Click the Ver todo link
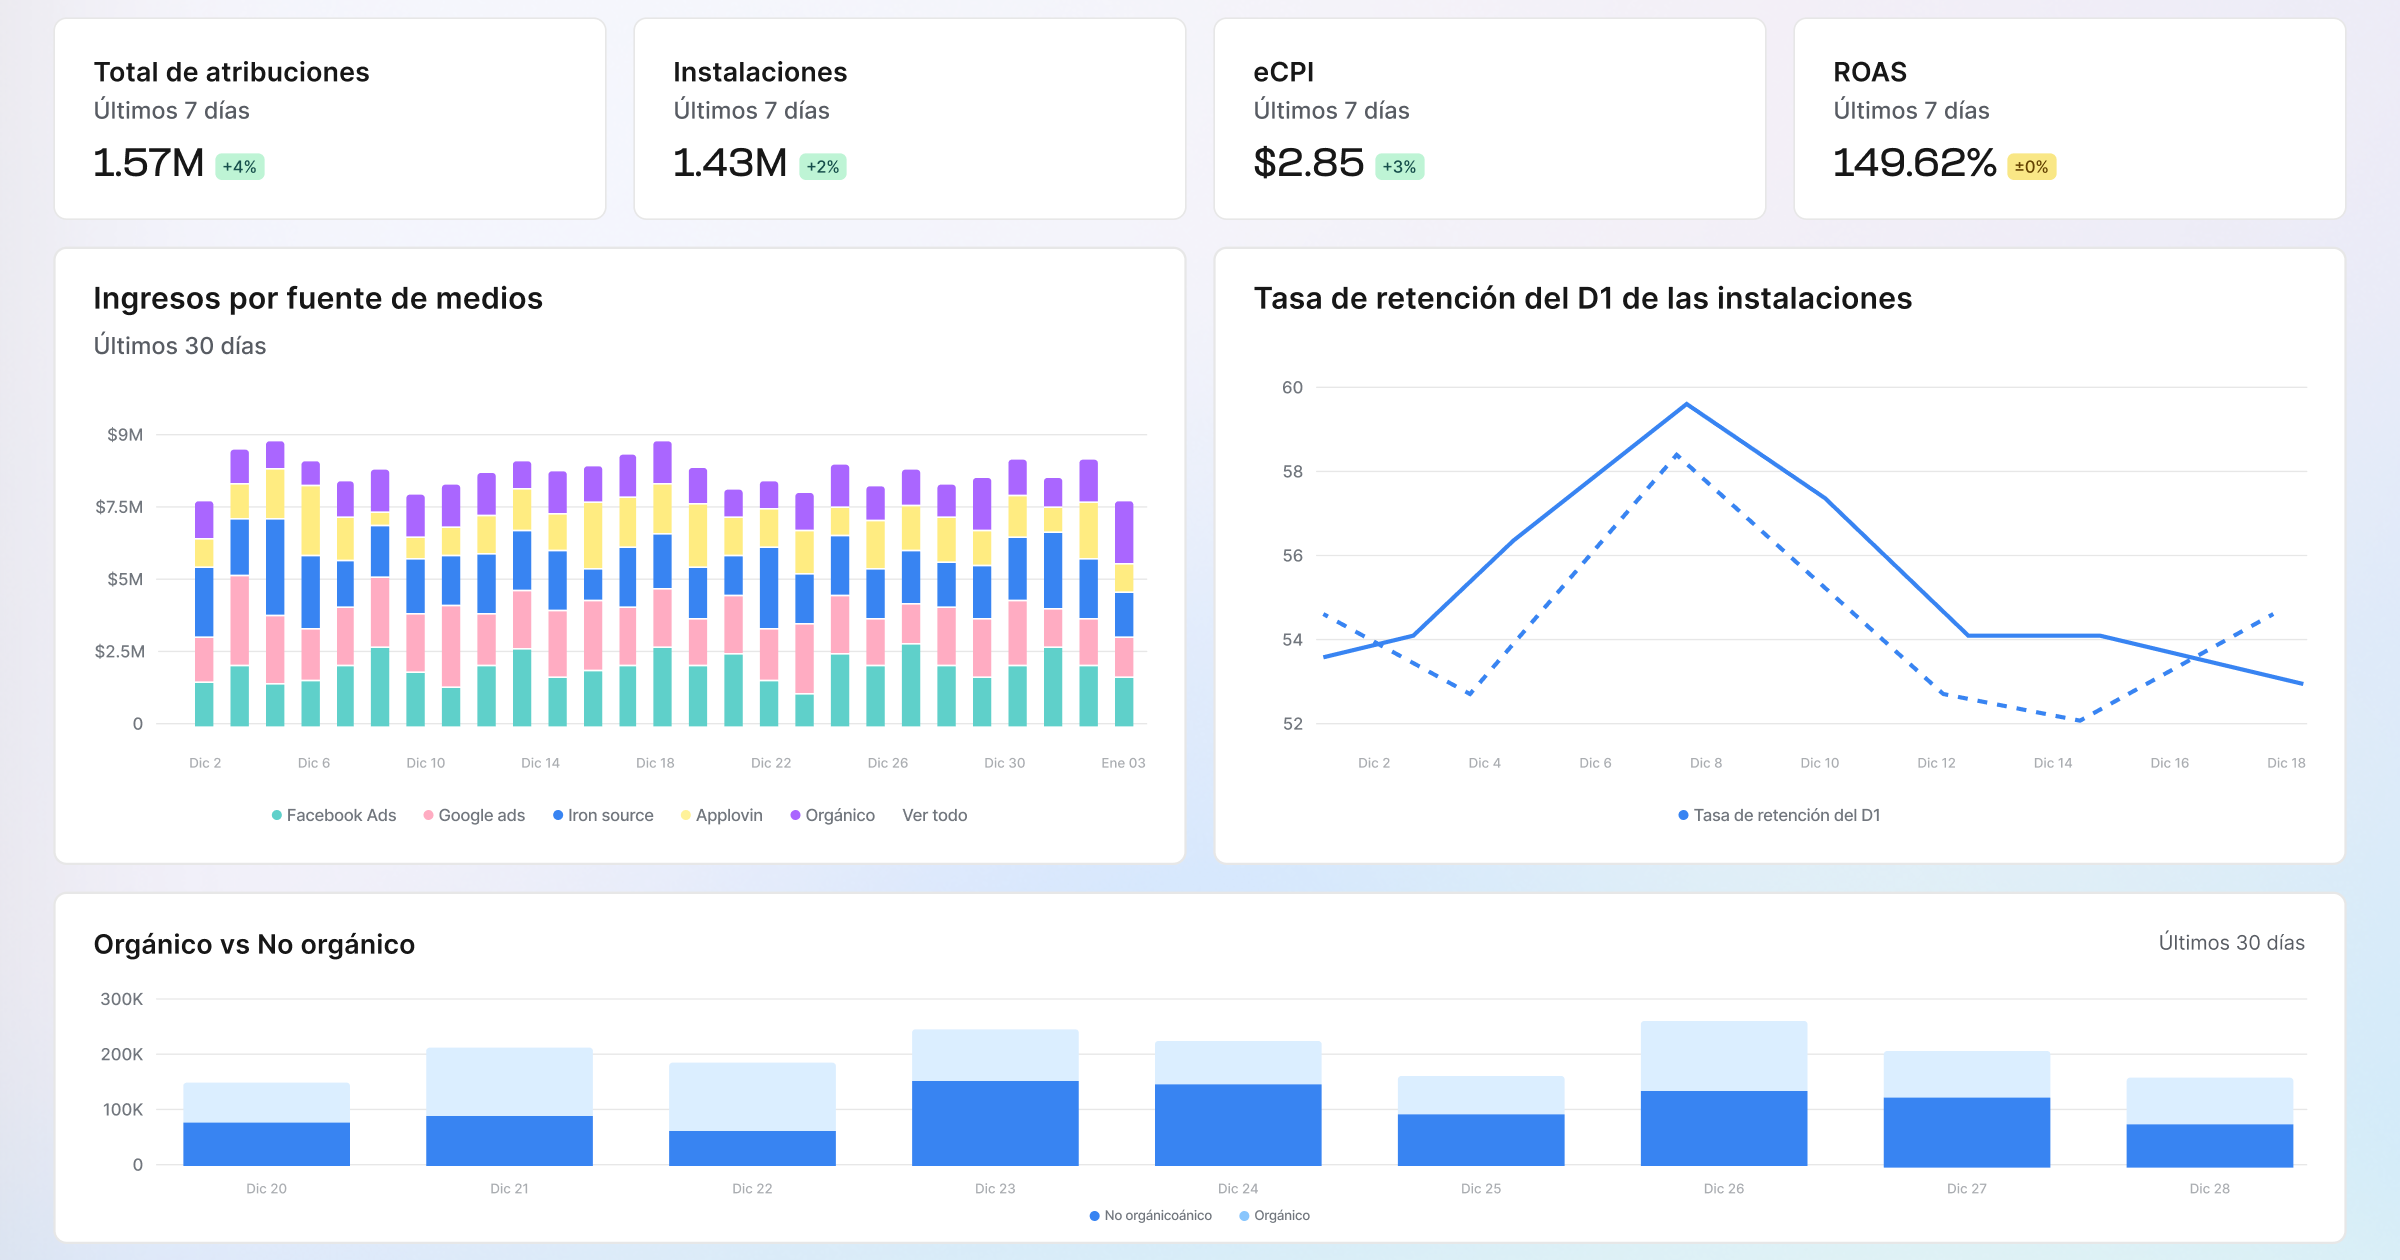The image size is (2400, 1260). coord(935,815)
